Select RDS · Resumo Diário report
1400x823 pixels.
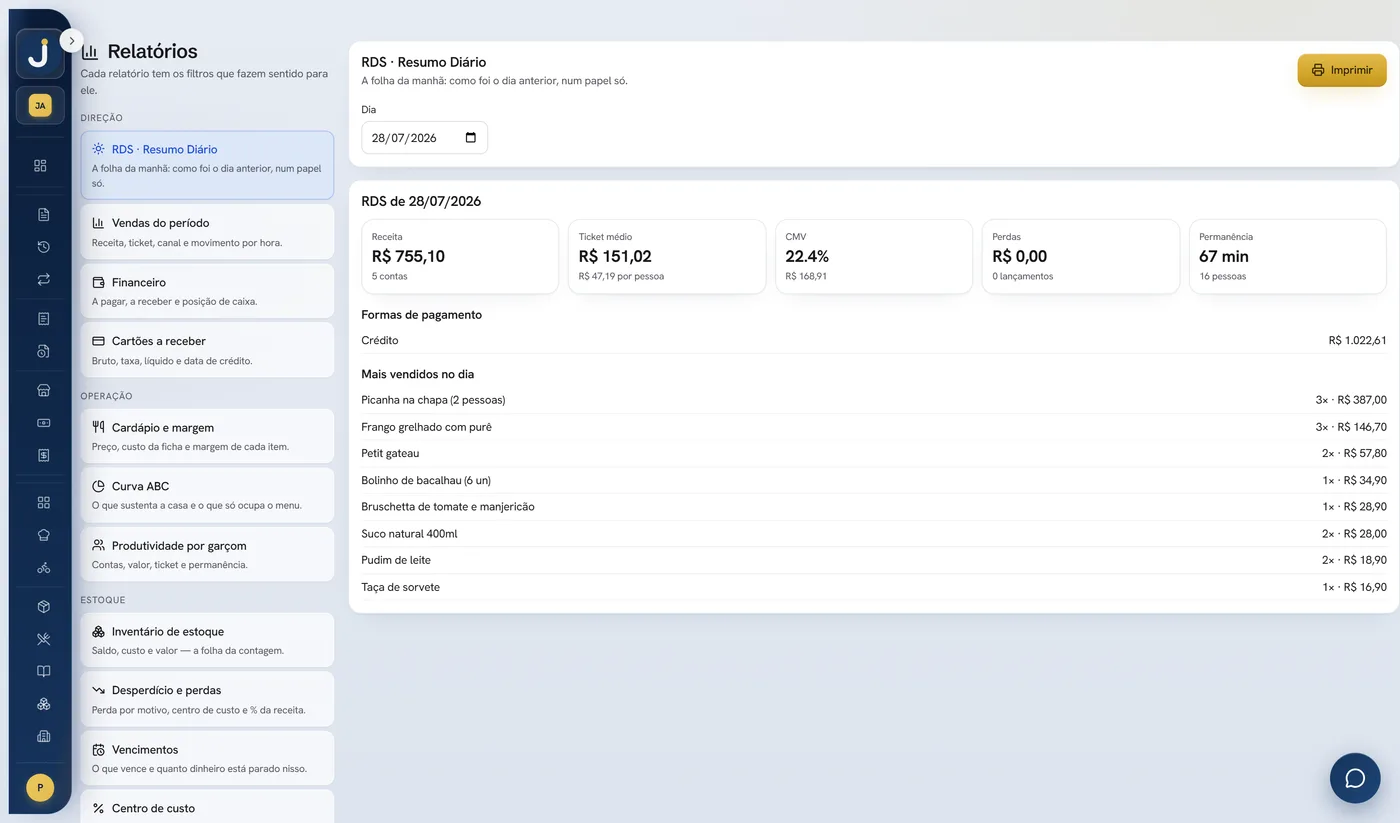(207, 165)
